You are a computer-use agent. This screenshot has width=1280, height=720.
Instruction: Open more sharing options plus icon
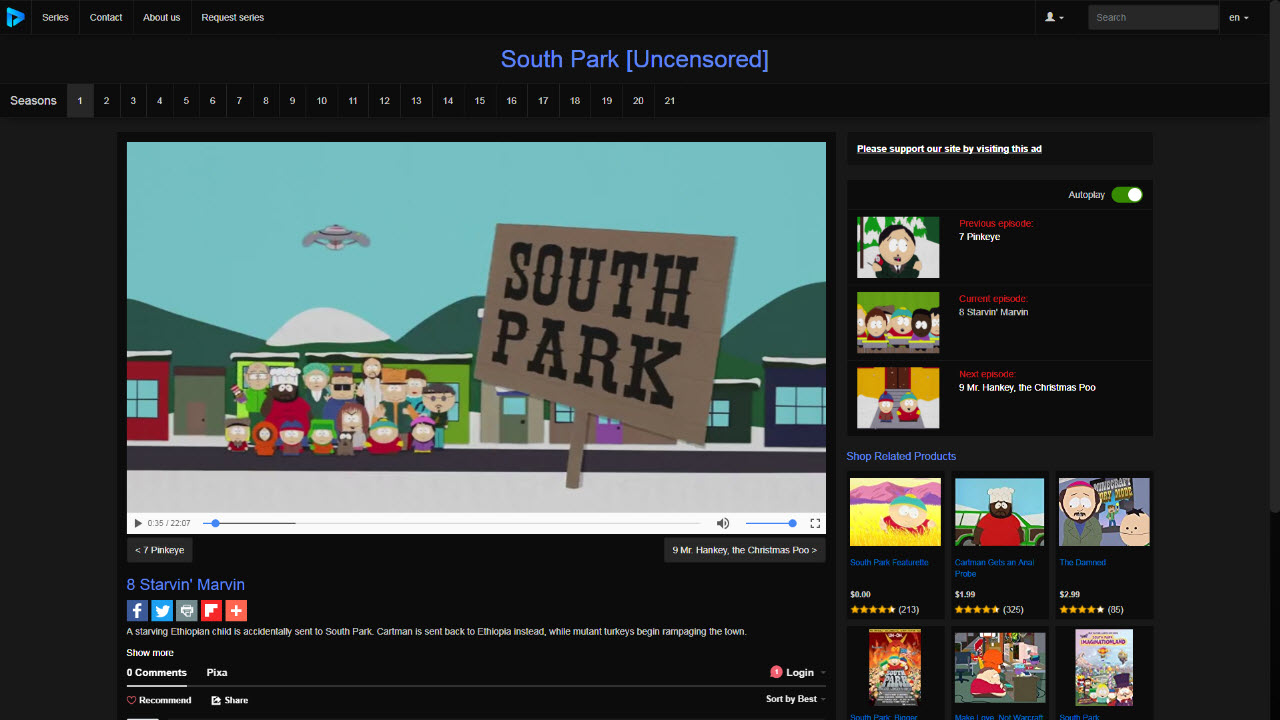(x=236, y=610)
